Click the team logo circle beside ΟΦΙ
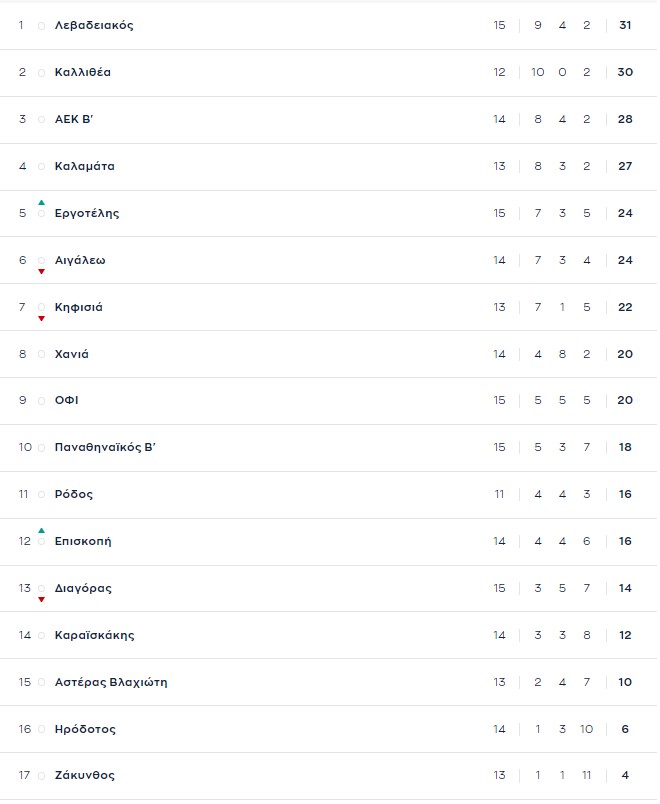660x804 pixels. point(42,401)
